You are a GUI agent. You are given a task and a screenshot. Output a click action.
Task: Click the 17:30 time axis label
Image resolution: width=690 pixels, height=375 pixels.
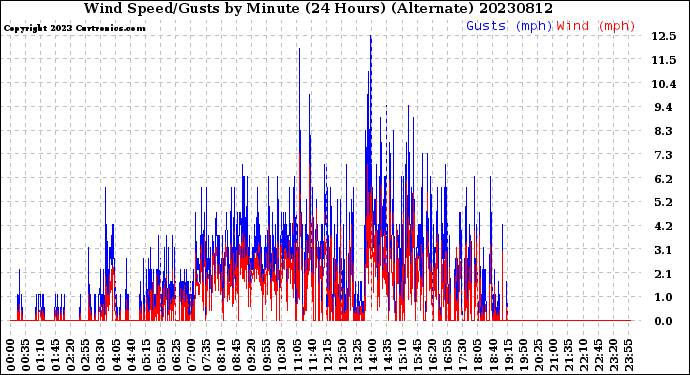[462, 355]
